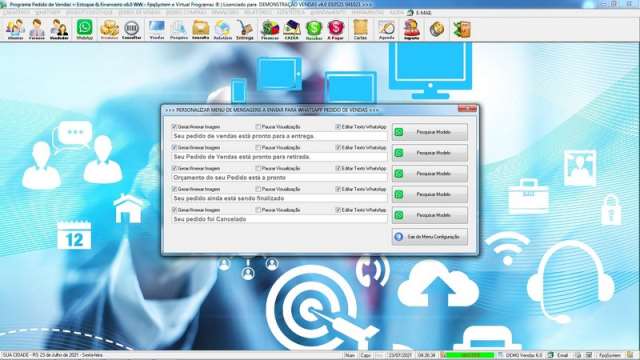Click the date 23/07/2021 in status bar
This screenshot has height=360, width=640.
click(x=400, y=356)
